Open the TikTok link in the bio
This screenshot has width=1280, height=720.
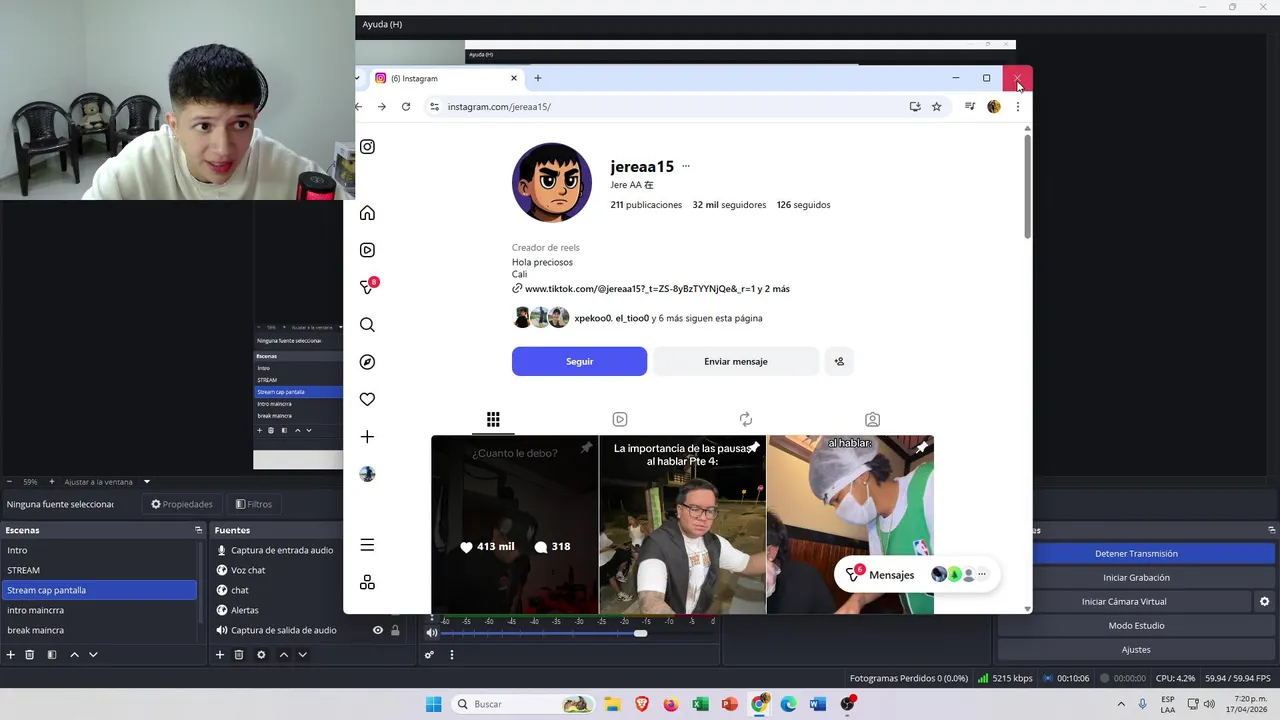[x=657, y=289]
